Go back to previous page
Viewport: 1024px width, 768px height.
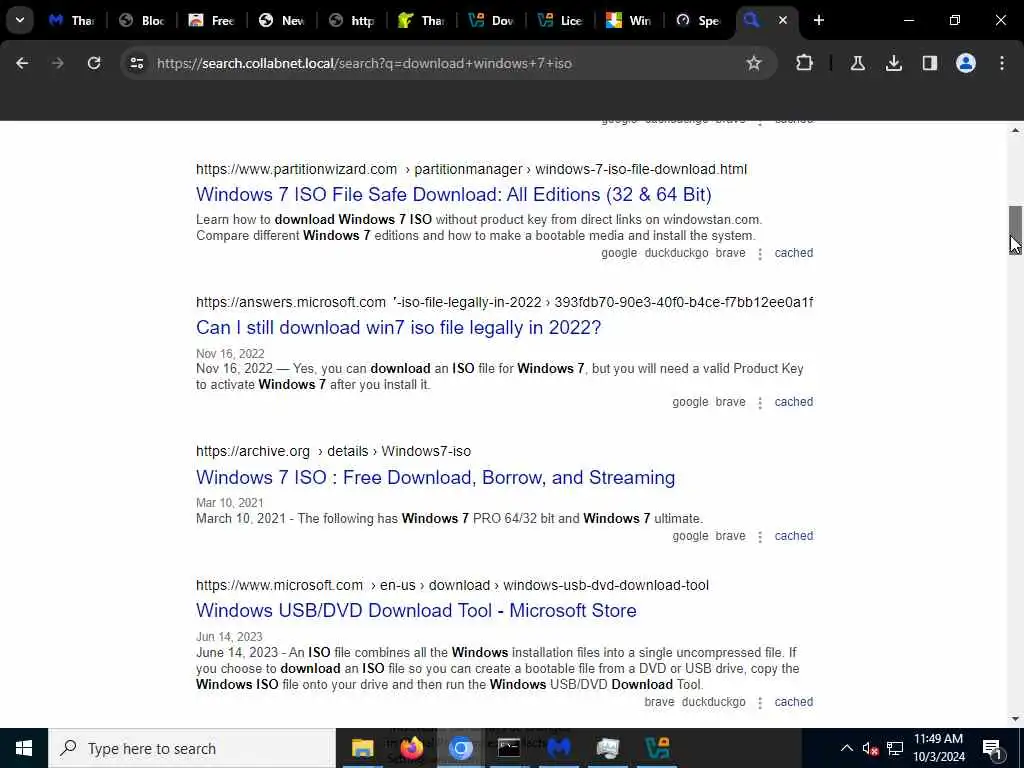pyautogui.click(x=22, y=63)
